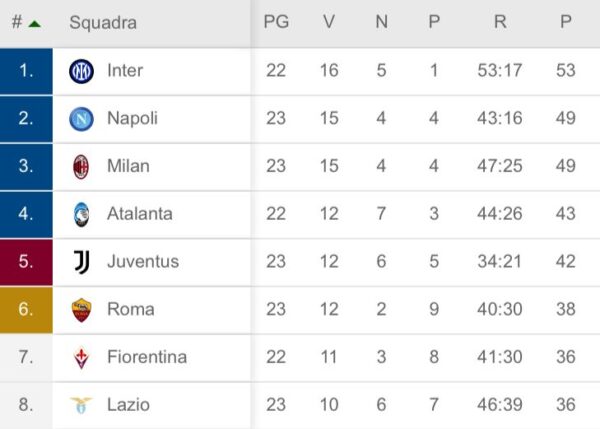The width and height of the screenshot is (600, 429).
Task: Sort by PG matches played column
Action: [x=276, y=22]
